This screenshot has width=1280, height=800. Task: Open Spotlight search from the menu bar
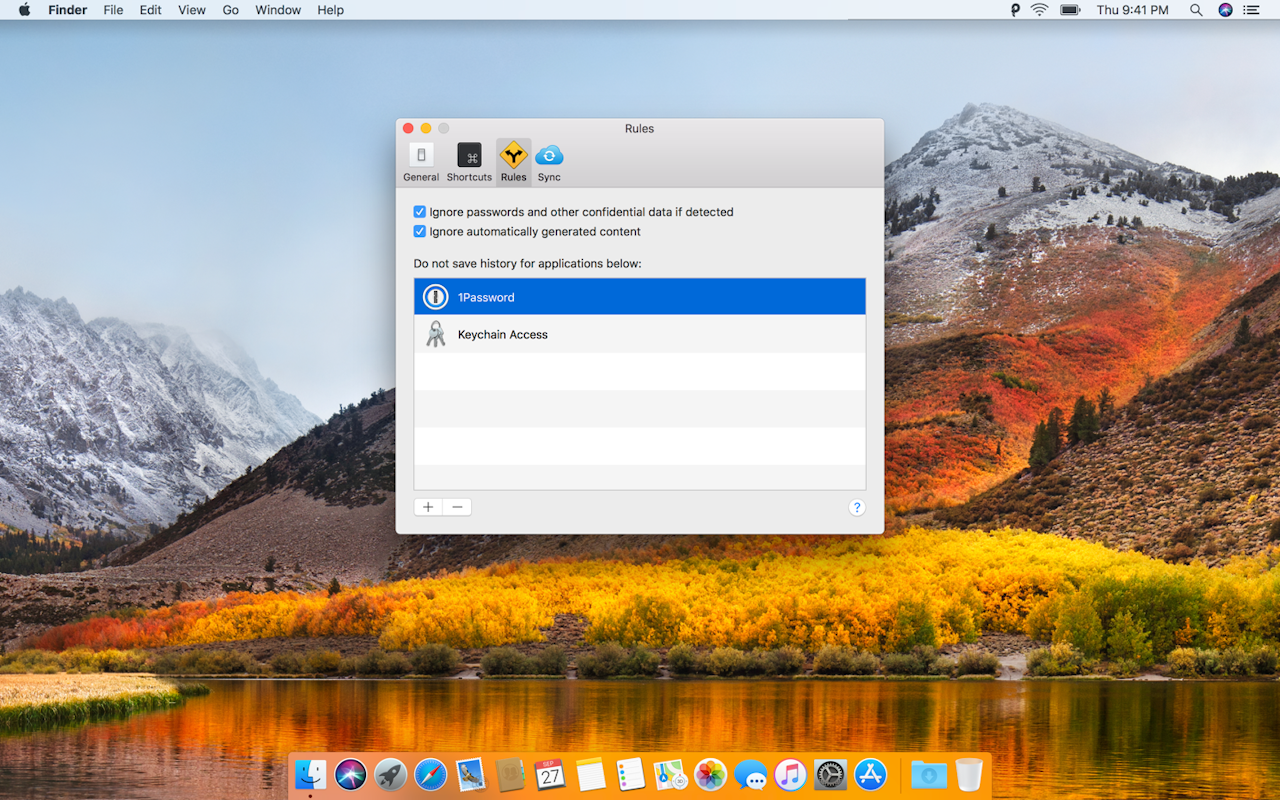tap(1196, 10)
